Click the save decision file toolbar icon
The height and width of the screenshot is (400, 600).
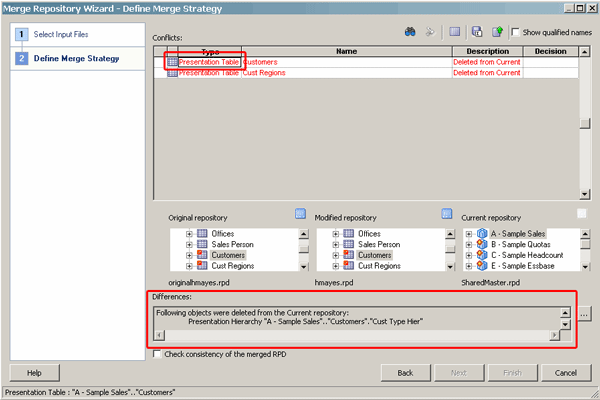point(477,32)
